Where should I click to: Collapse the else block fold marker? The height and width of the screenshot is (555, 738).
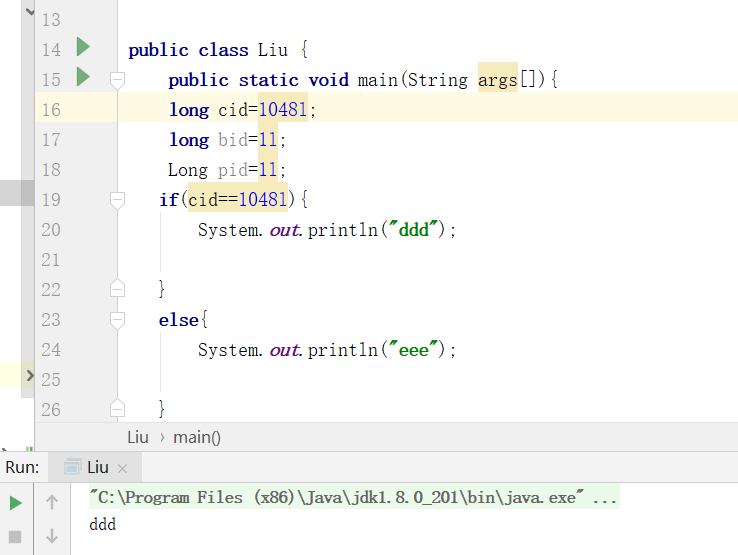(x=117, y=320)
